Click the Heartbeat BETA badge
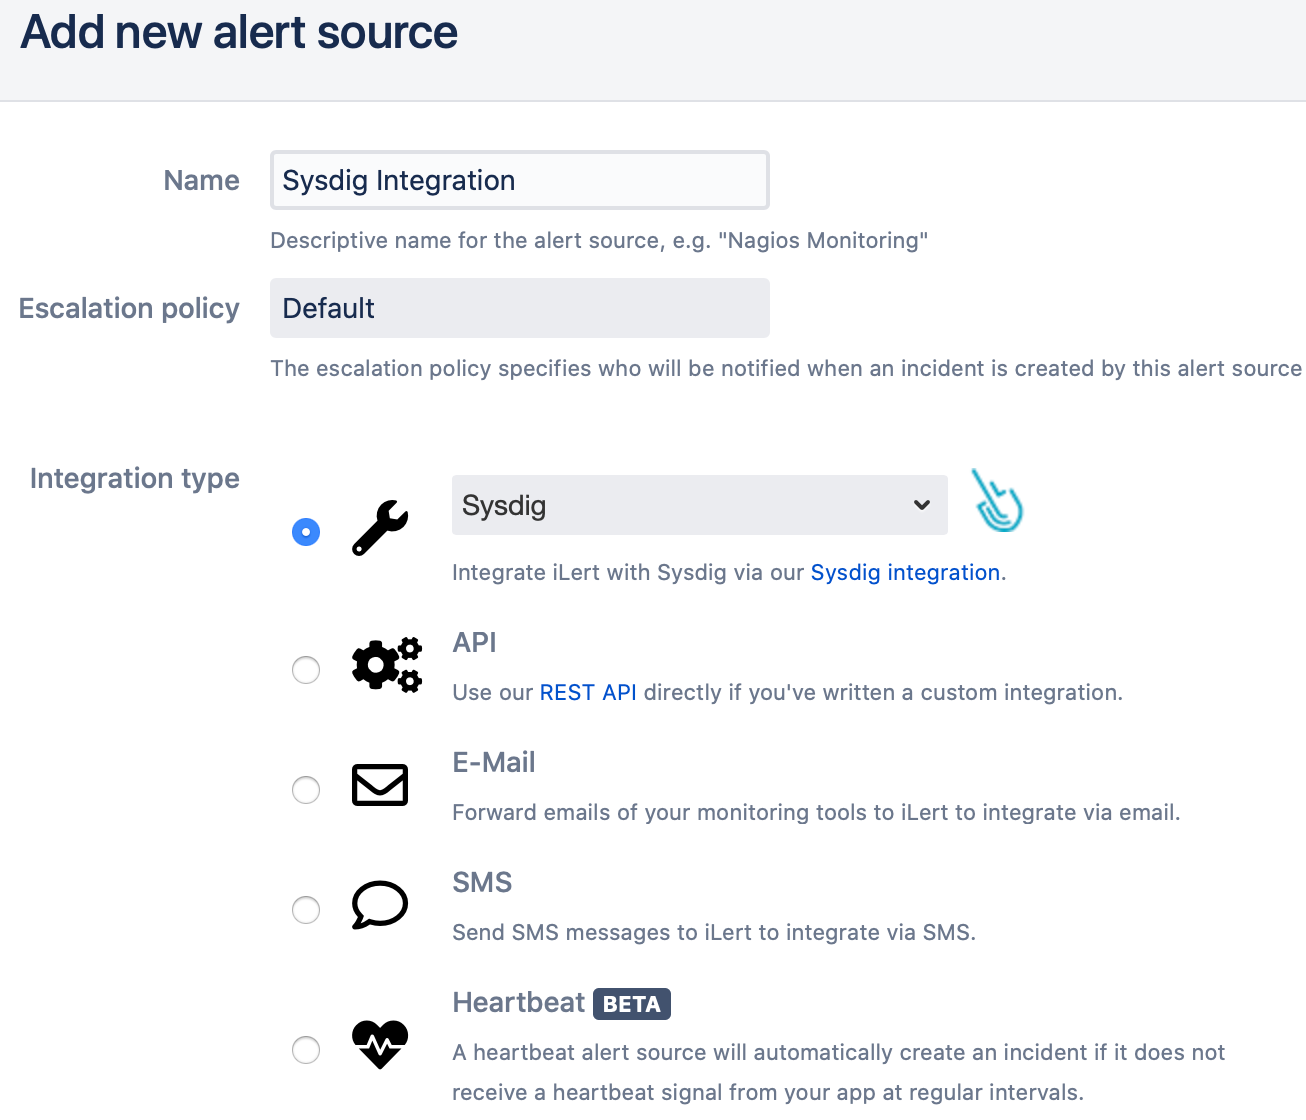Image resolution: width=1306 pixels, height=1120 pixels. coord(631,1004)
